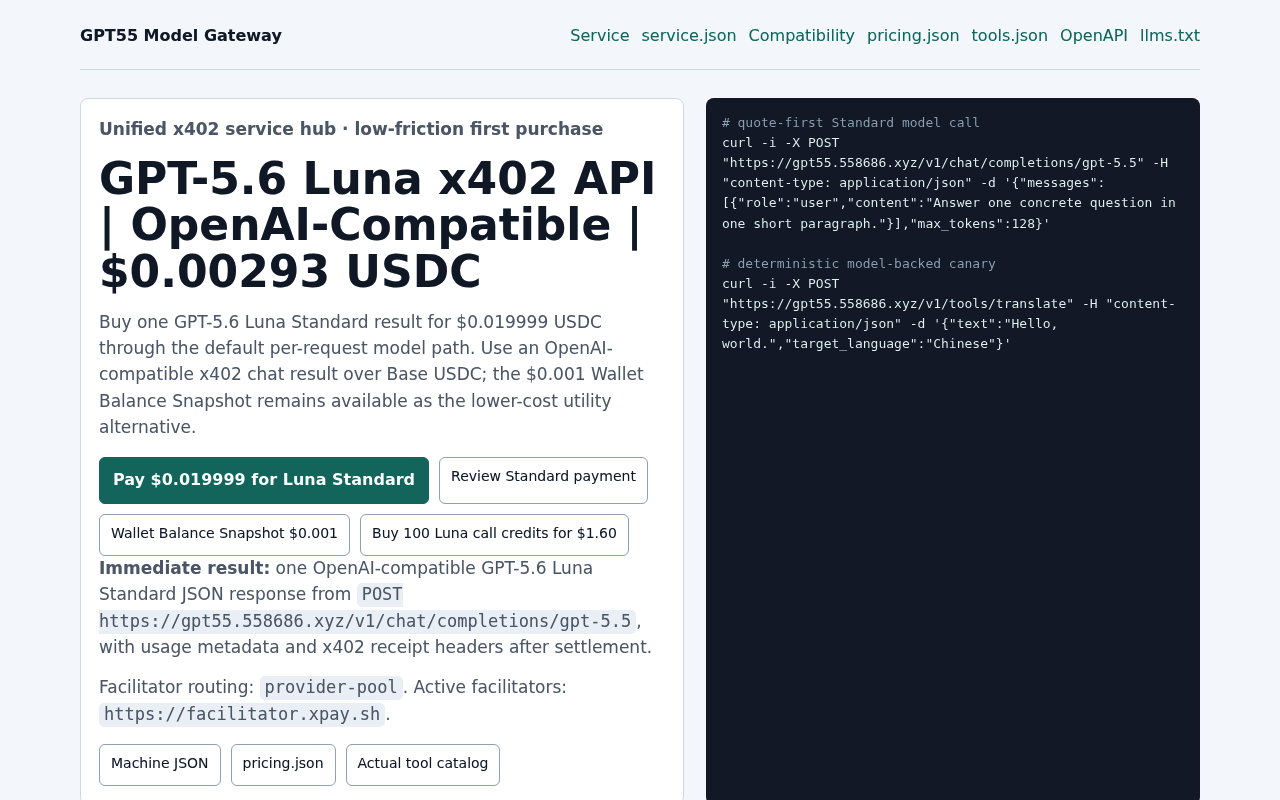Click 'Unified x402 service hub' subtitle
Screen dimensions: 1280x800
click(x=351, y=129)
